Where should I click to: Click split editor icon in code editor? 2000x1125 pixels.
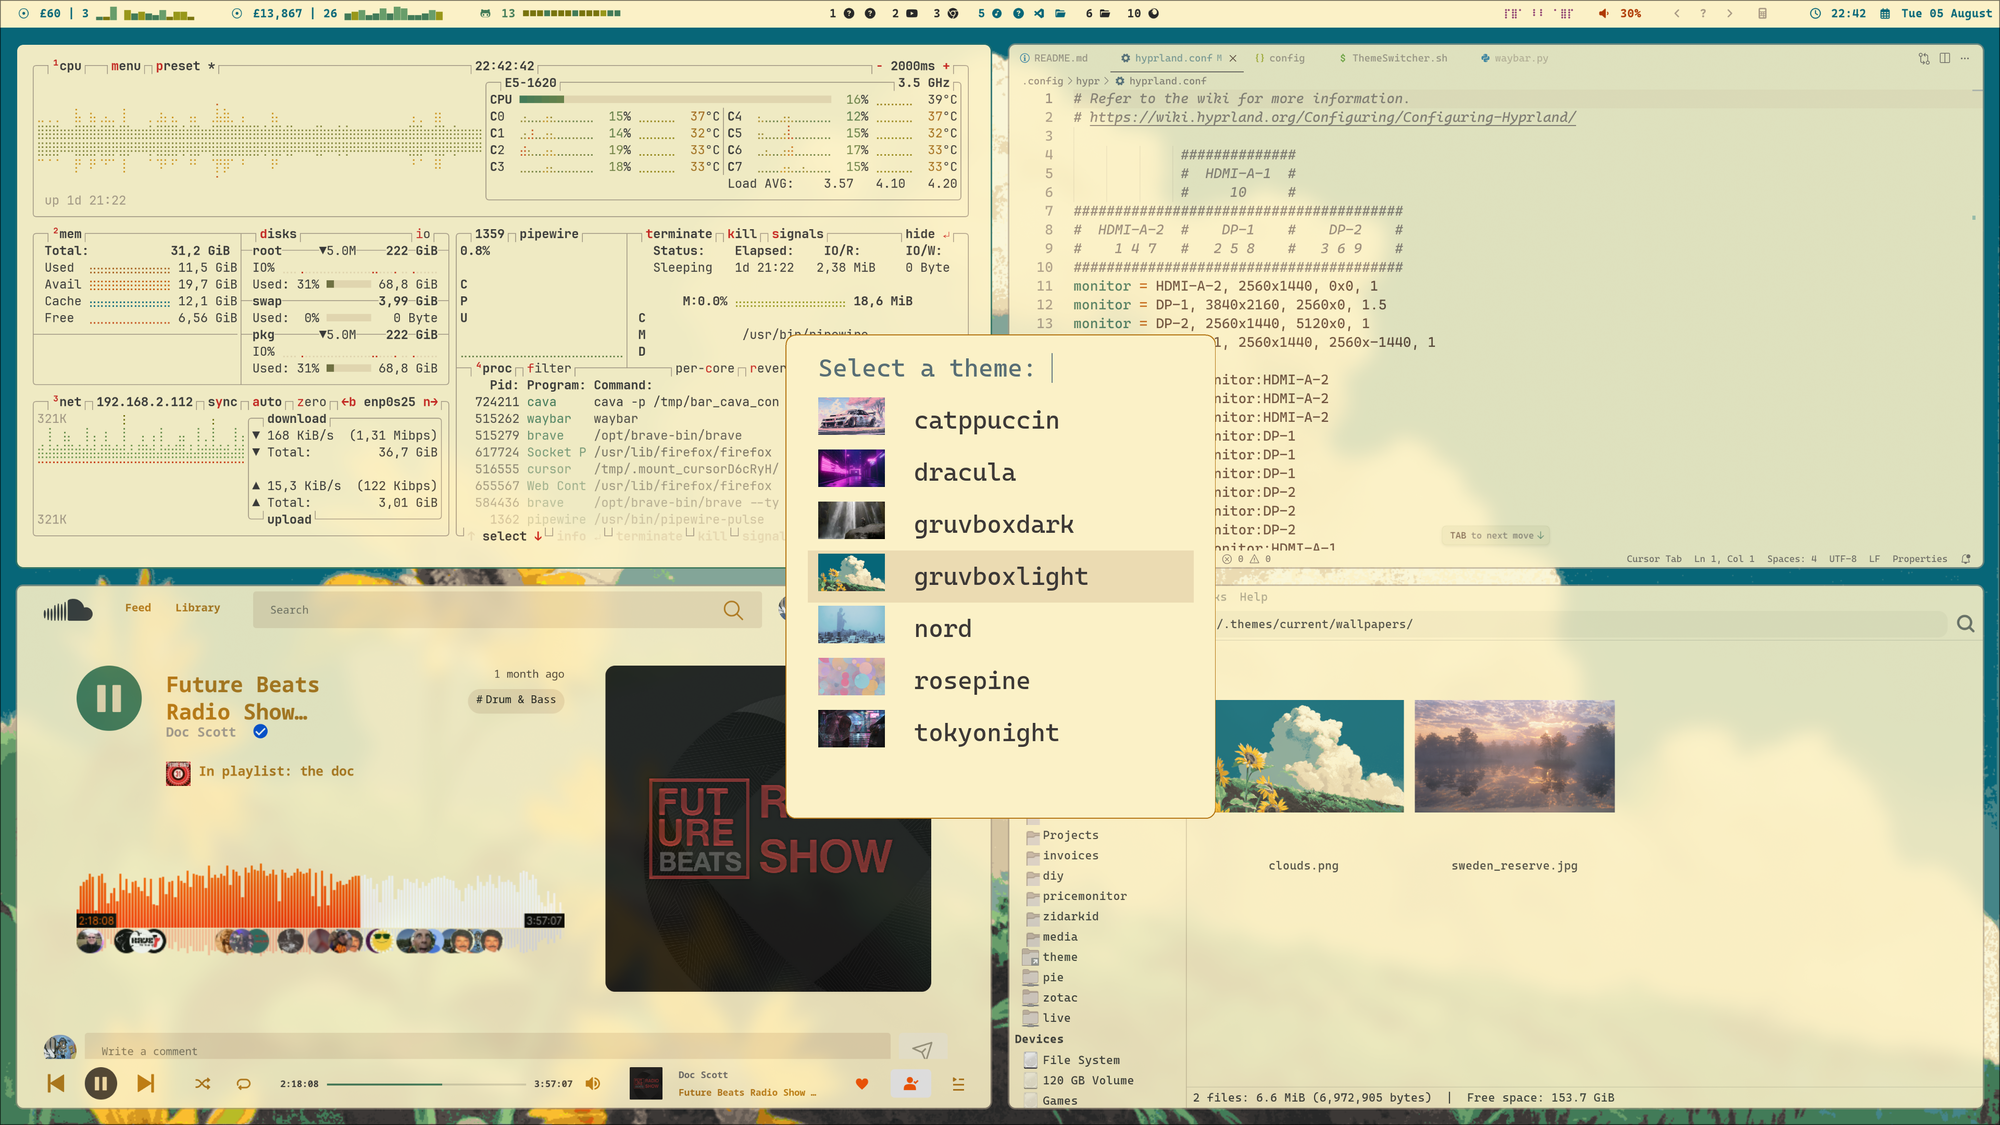[1945, 58]
